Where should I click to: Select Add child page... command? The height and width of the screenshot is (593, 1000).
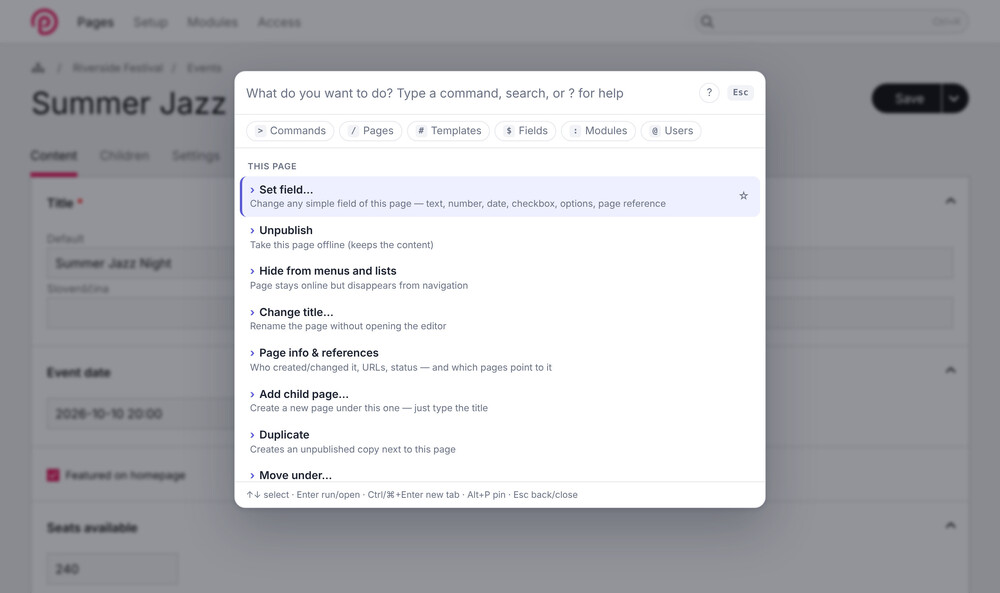coord(500,400)
